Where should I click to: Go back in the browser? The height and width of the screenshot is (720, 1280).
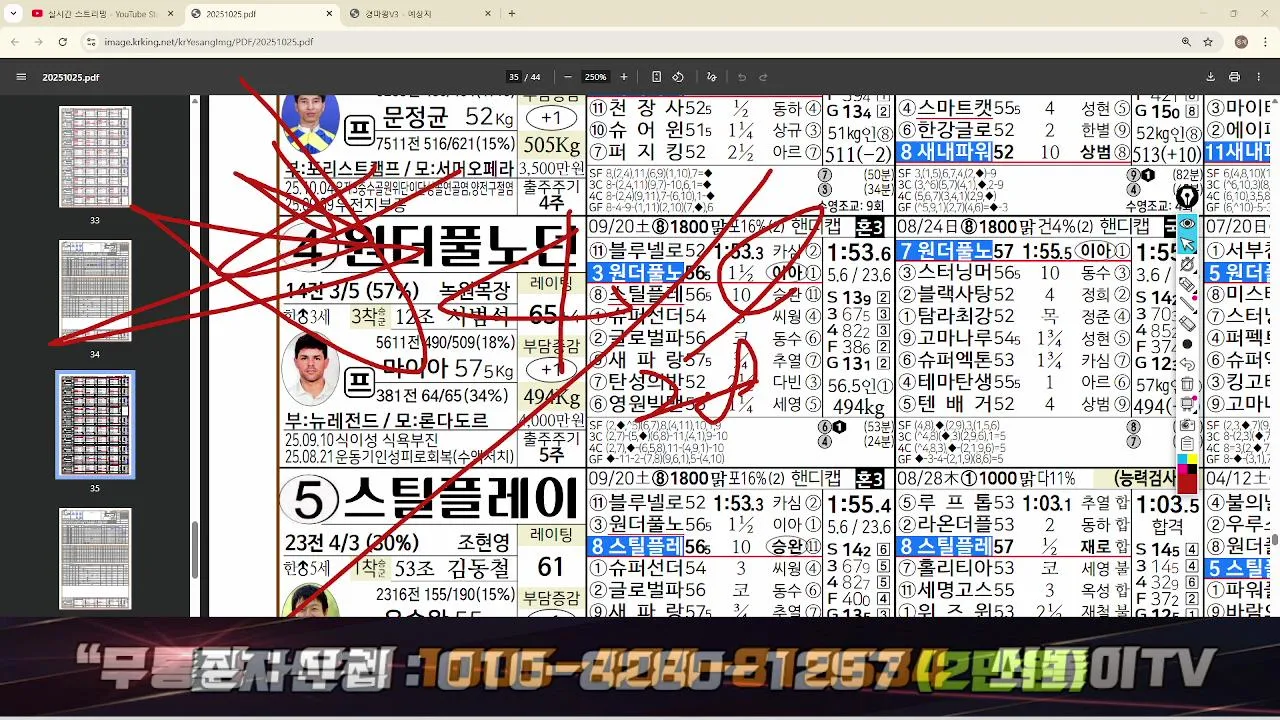pyautogui.click(x=15, y=42)
